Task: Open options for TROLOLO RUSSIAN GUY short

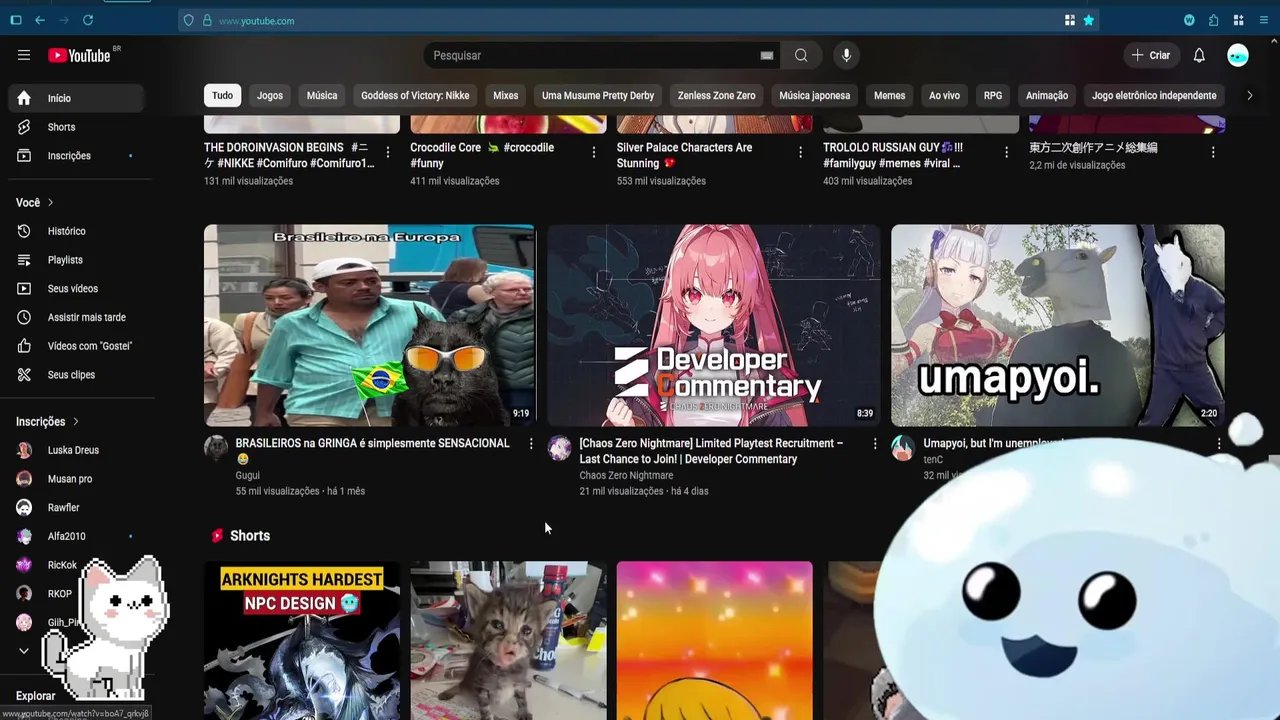Action: (1007, 152)
